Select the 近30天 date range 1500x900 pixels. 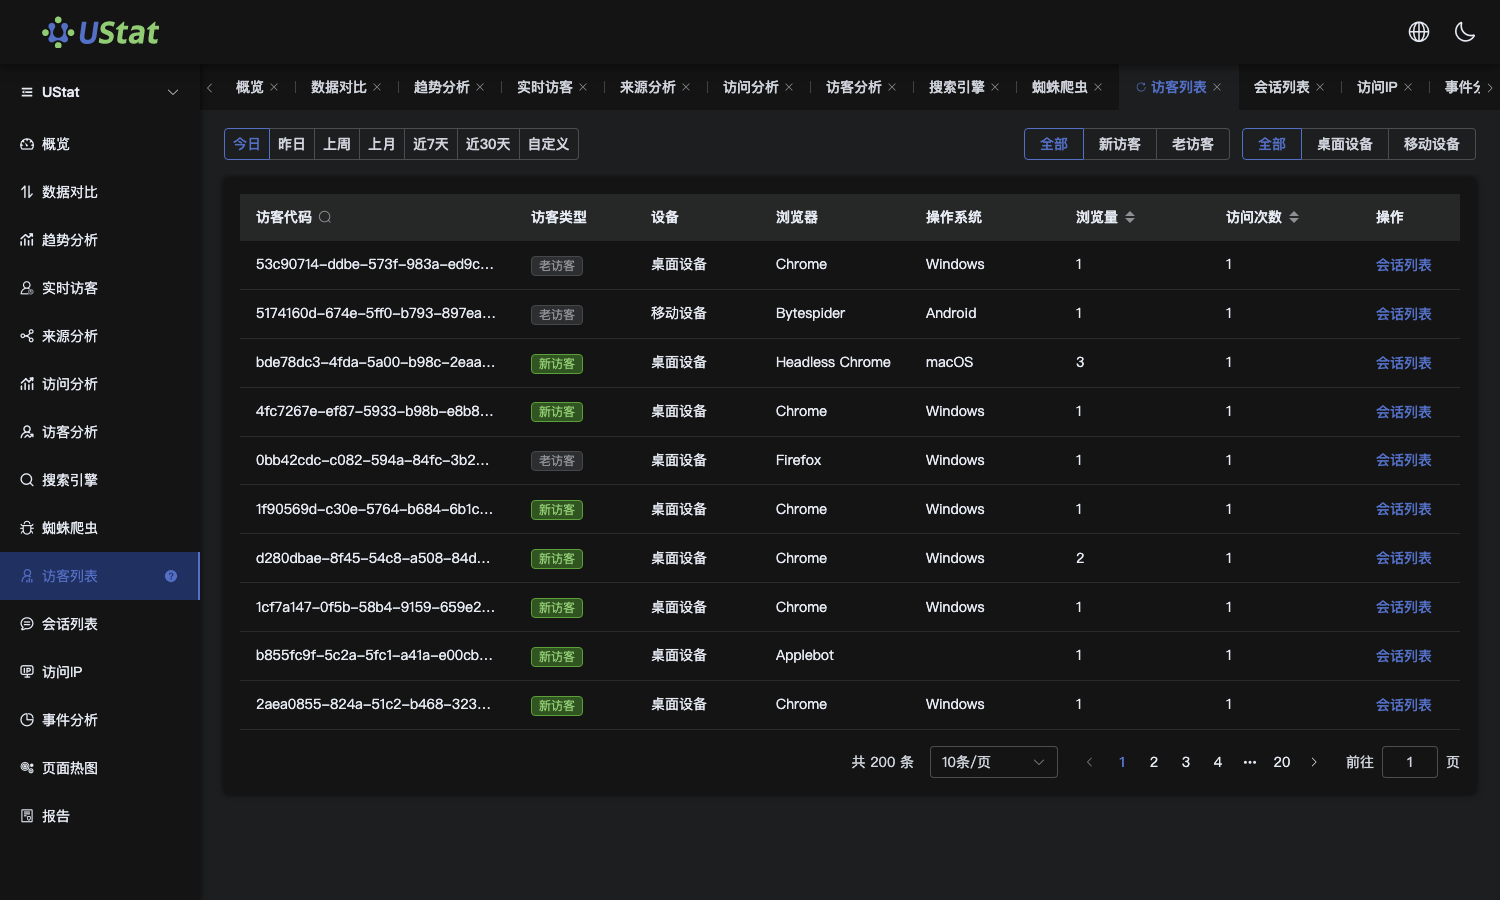point(488,144)
